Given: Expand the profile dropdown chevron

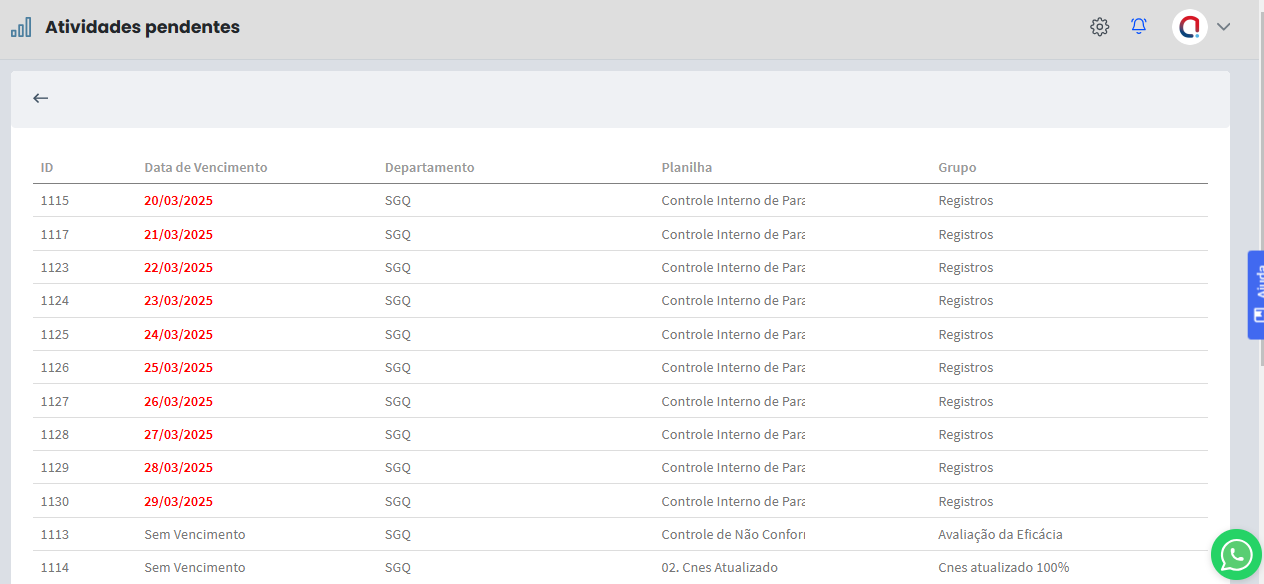Looking at the screenshot, I should (x=1223, y=27).
